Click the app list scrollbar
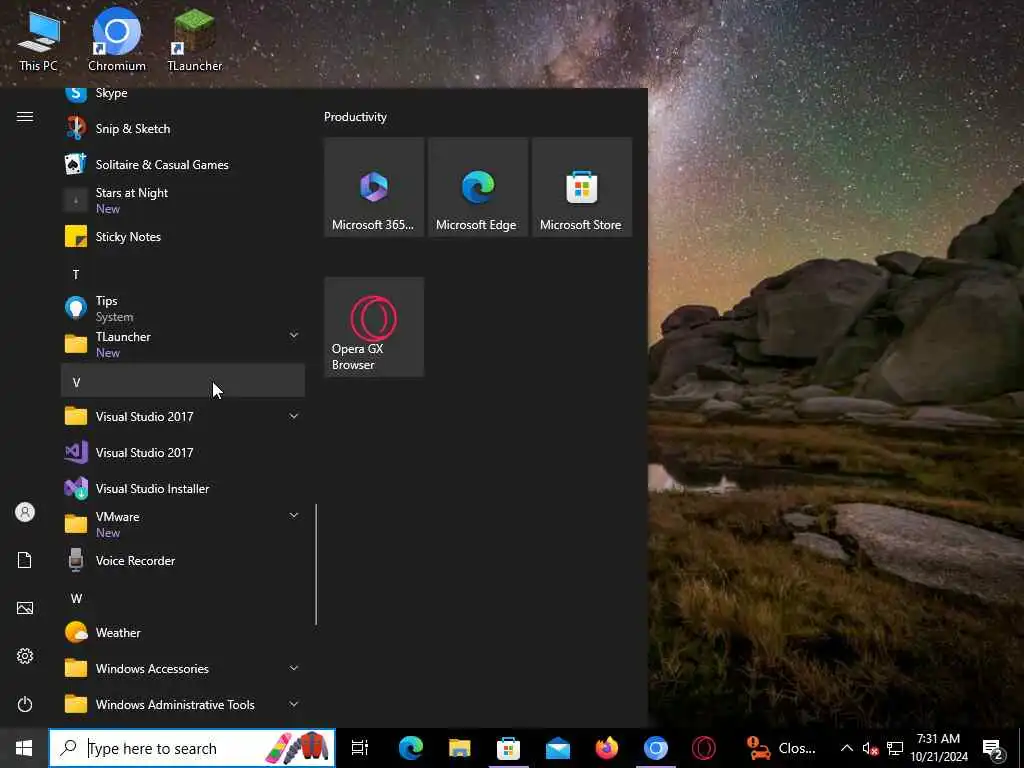This screenshot has height=768, width=1024. click(x=316, y=564)
